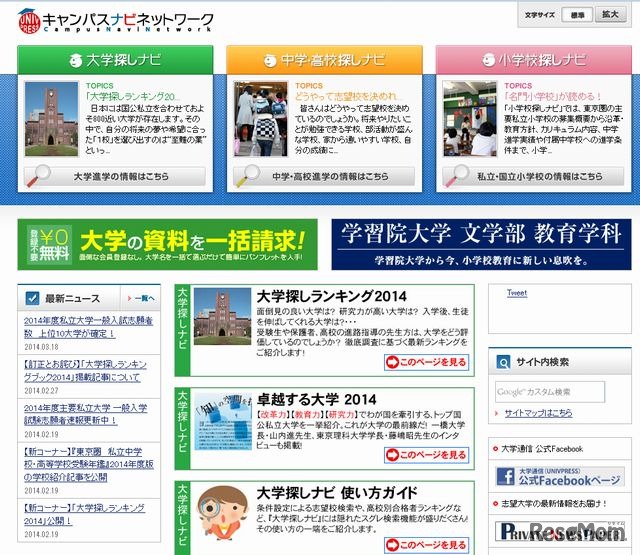Open news 2014年度私立大学一般入試志願者数 上位10大学が確定
Image resolution: width=640 pixels, height=555 pixels.
pyautogui.click(x=88, y=327)
